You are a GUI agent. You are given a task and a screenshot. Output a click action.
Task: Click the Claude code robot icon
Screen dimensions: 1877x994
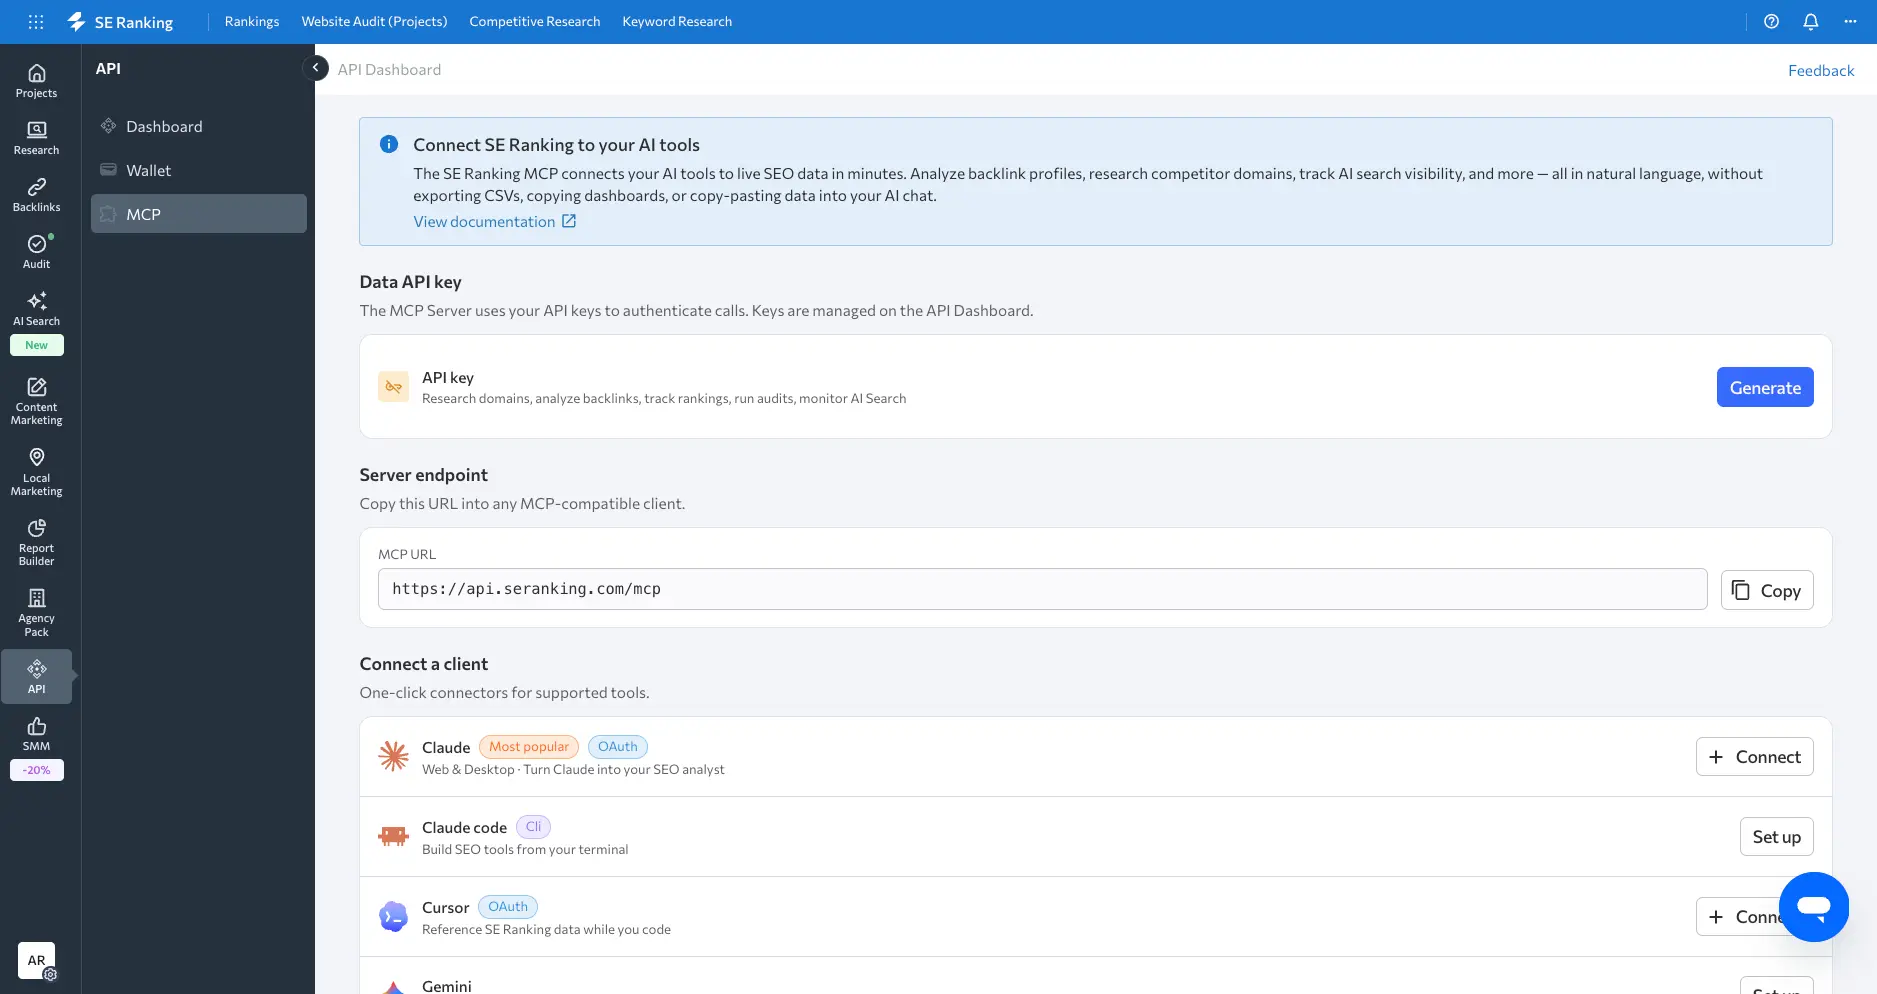(393, 836)
